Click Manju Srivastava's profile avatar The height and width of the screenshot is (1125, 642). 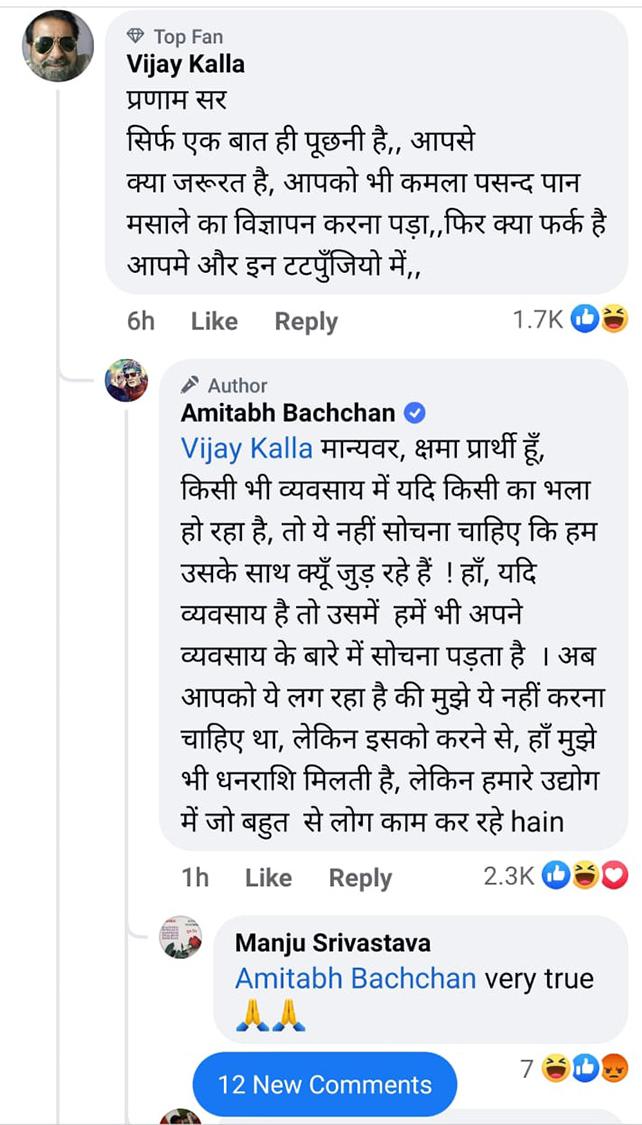[x=182, y=937]
